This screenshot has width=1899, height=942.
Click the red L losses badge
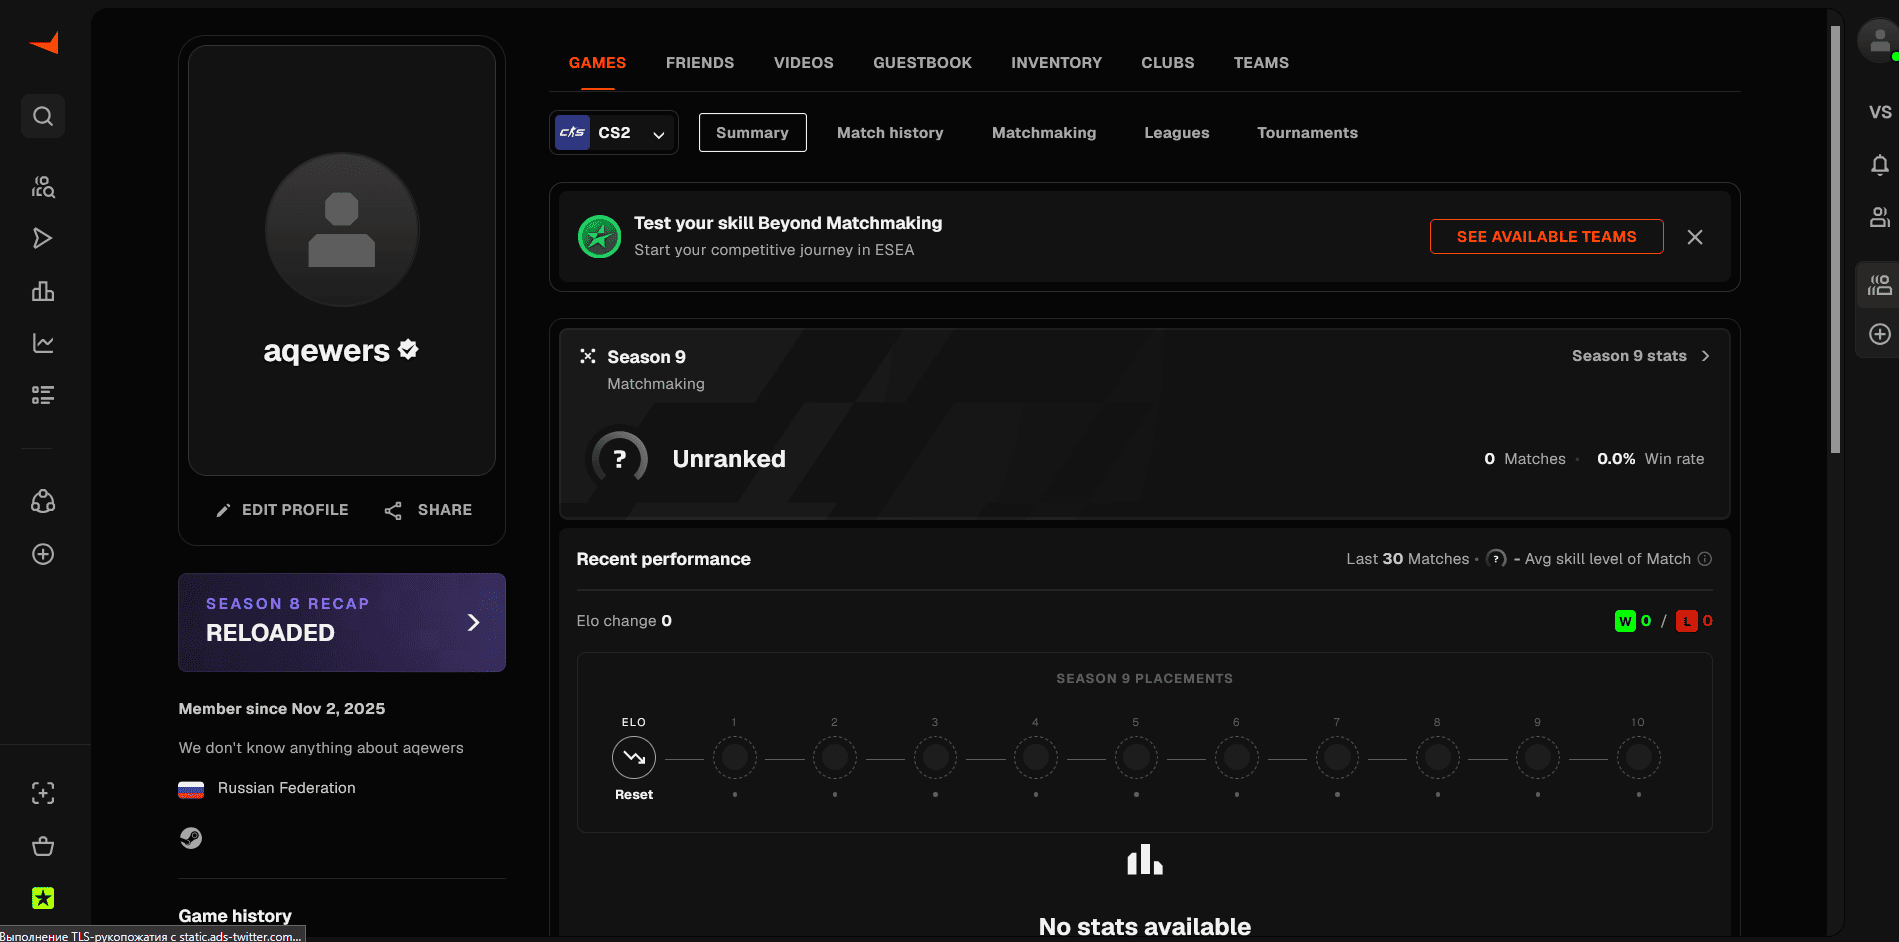tap(1687, 621)
